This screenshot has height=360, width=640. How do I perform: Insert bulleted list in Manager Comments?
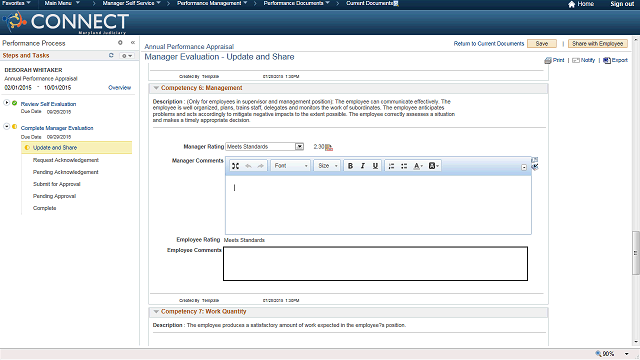(404, 166)
